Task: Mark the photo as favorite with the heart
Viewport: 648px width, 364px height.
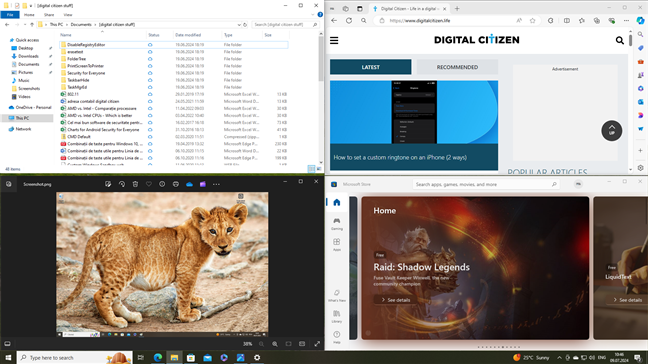Action: (x=149, y=184)
